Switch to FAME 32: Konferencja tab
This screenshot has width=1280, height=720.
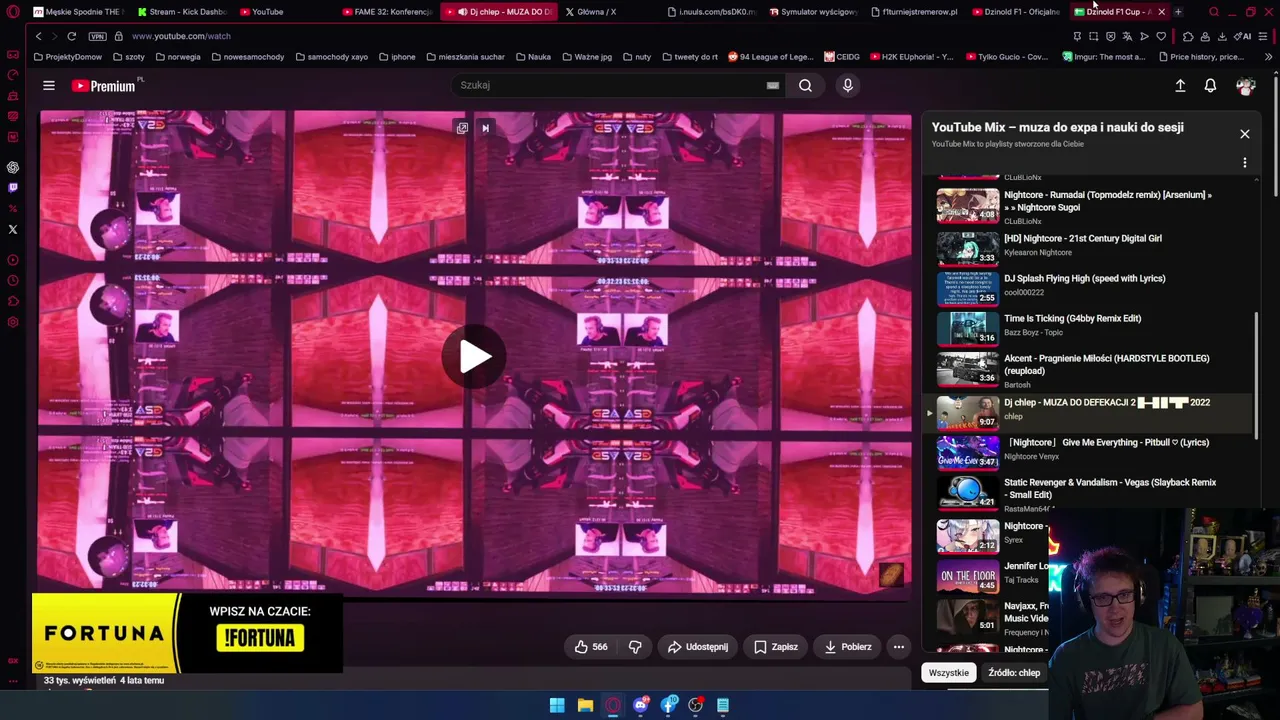pyautogui.click(x=387, y=12)
